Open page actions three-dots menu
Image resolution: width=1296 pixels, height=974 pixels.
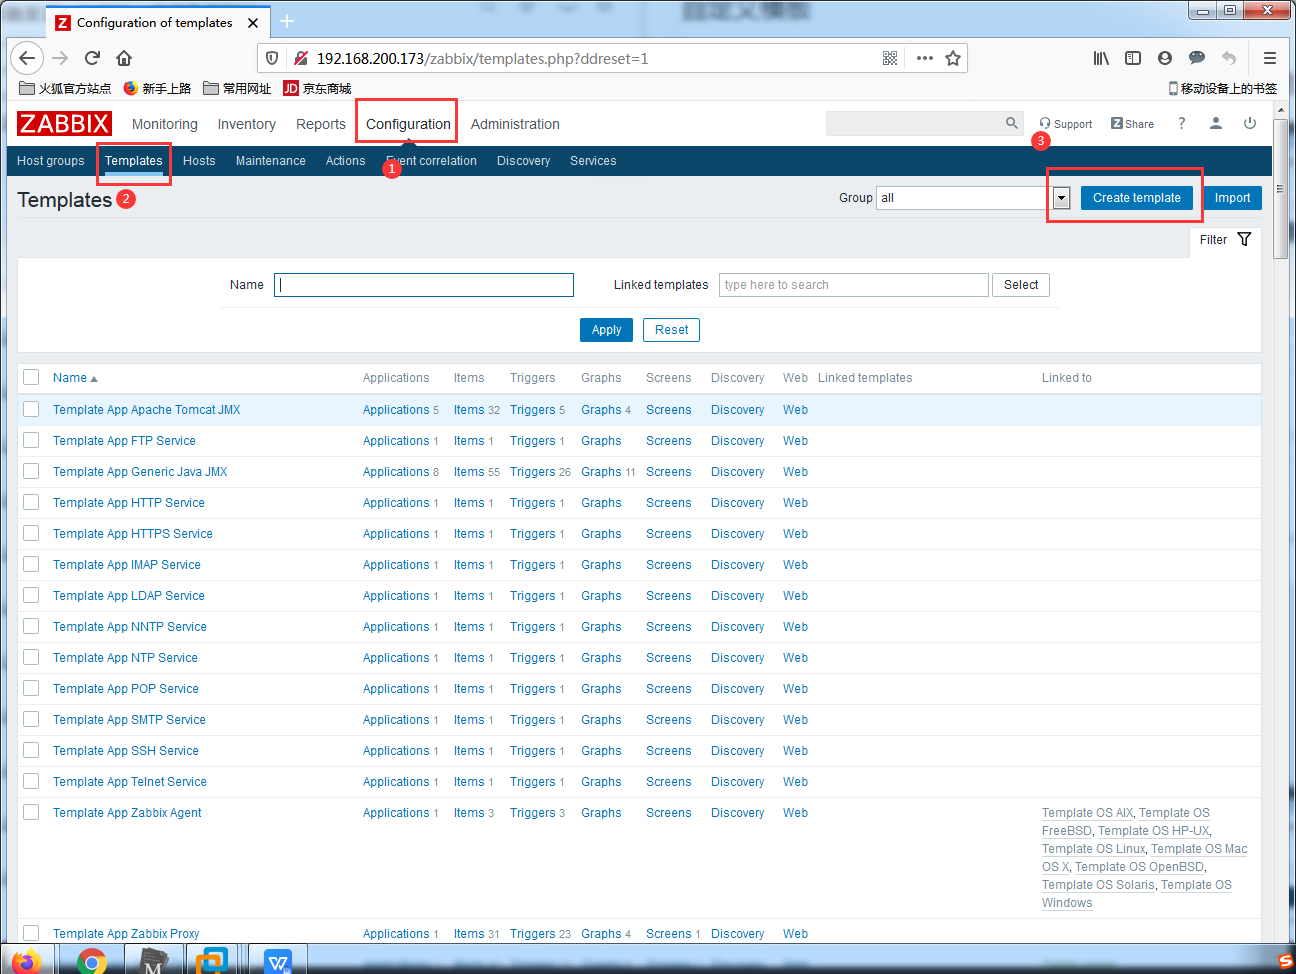click(925, 58)
